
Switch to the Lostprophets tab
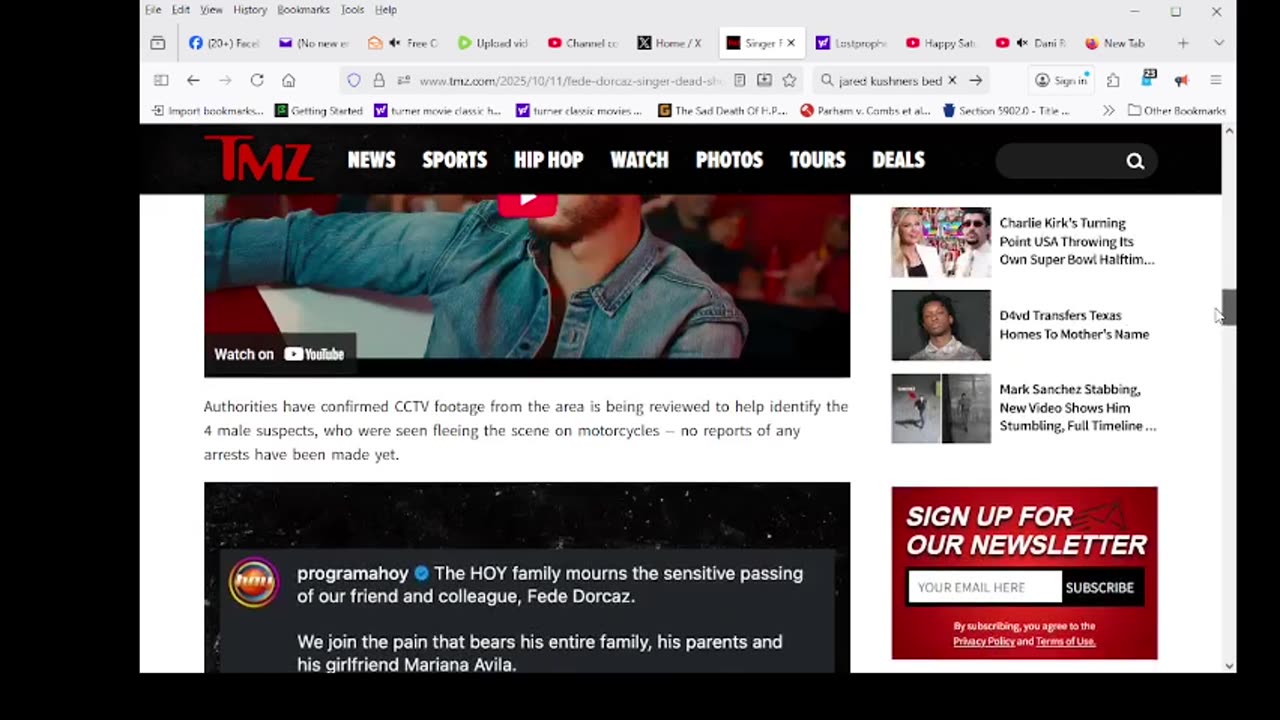pos(851,43)
